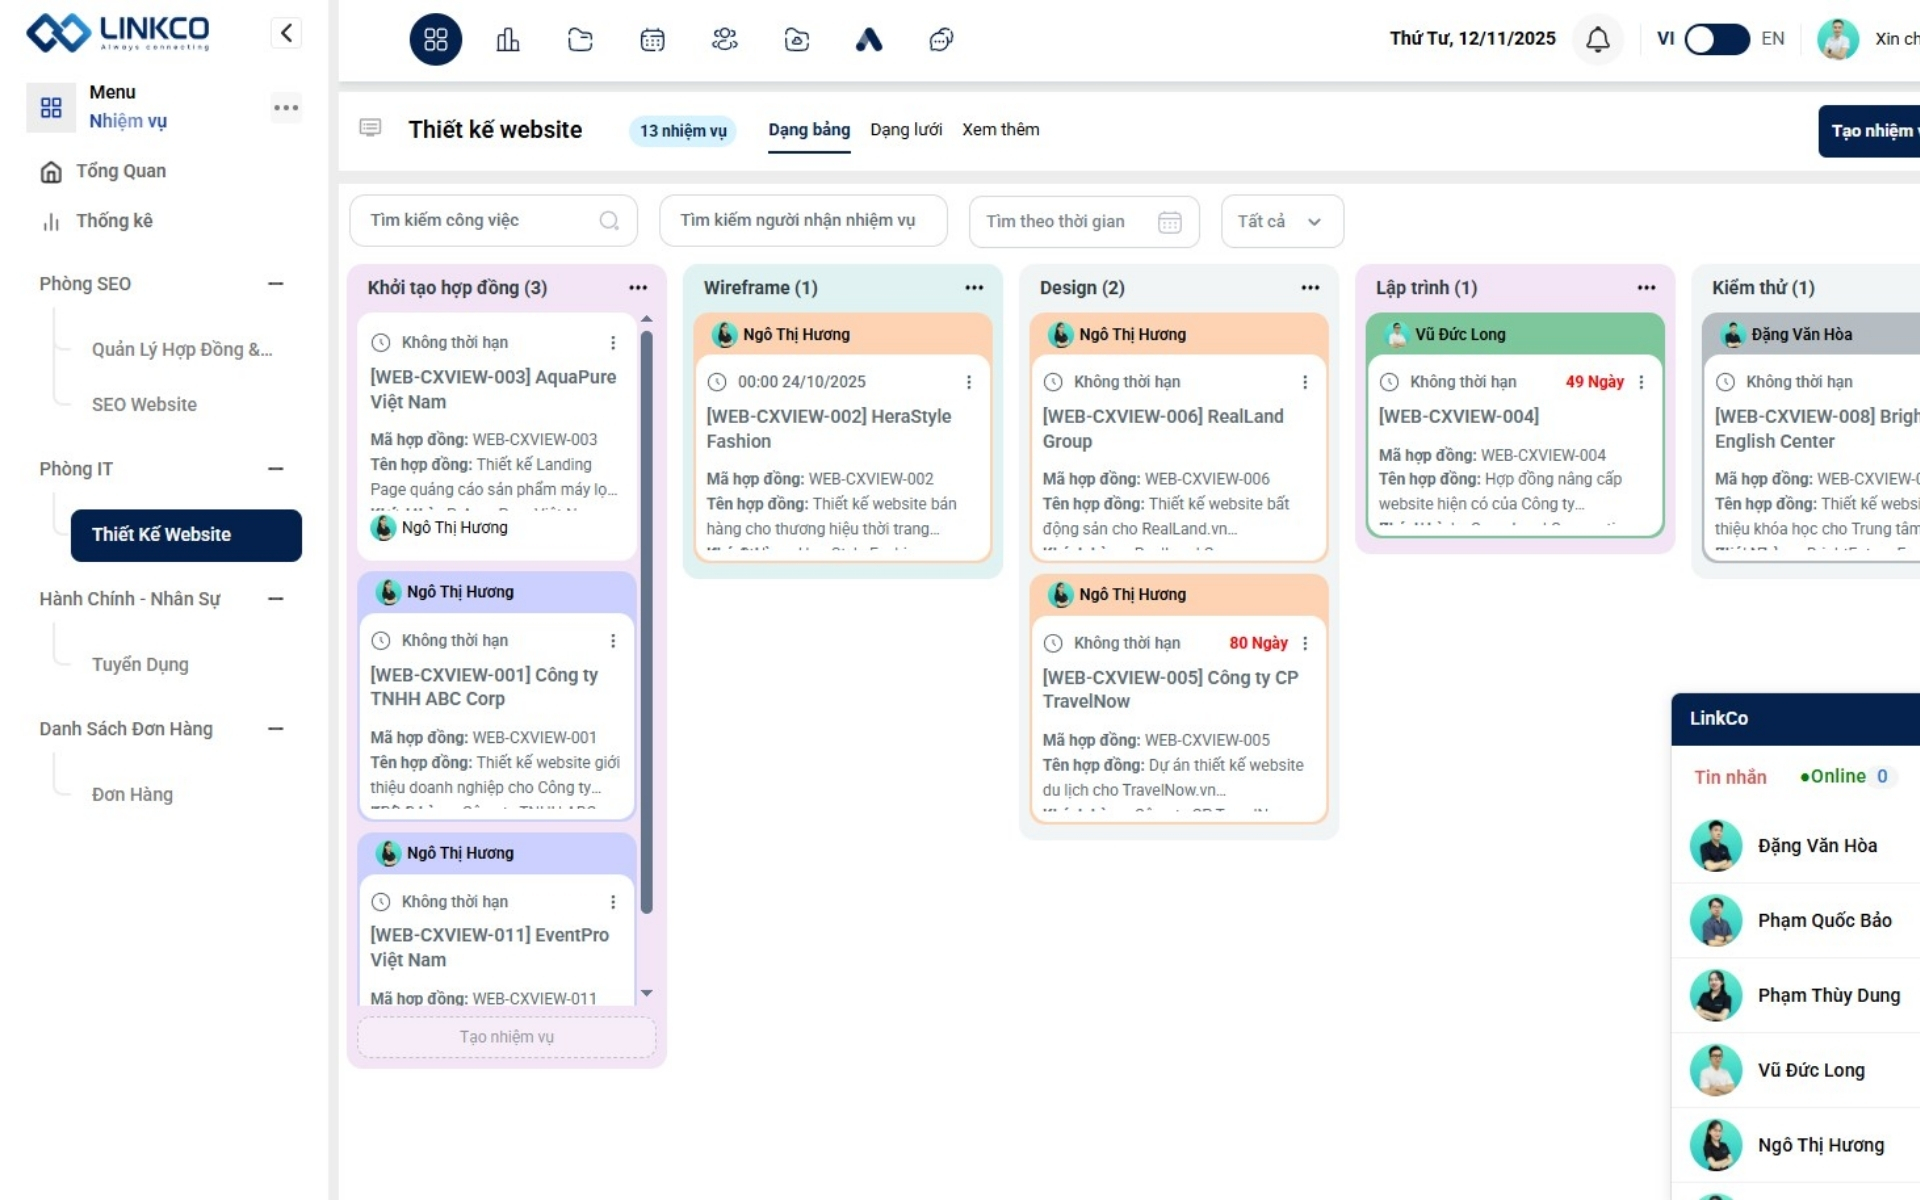Switch to the 'Dạng lưới' tab
The width and height of the screenshot is (1920, 1200).
(x=905, y=129)
